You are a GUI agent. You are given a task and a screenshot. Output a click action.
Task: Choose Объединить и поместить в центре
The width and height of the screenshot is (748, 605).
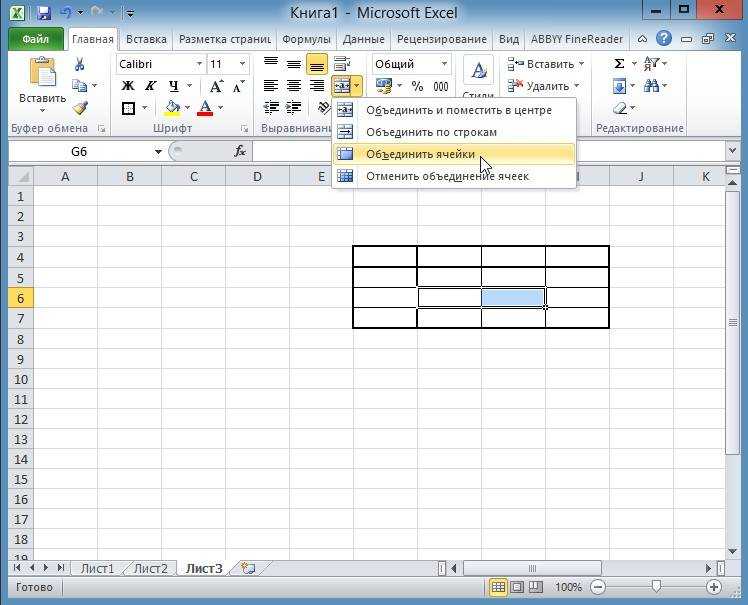[454, 110]
